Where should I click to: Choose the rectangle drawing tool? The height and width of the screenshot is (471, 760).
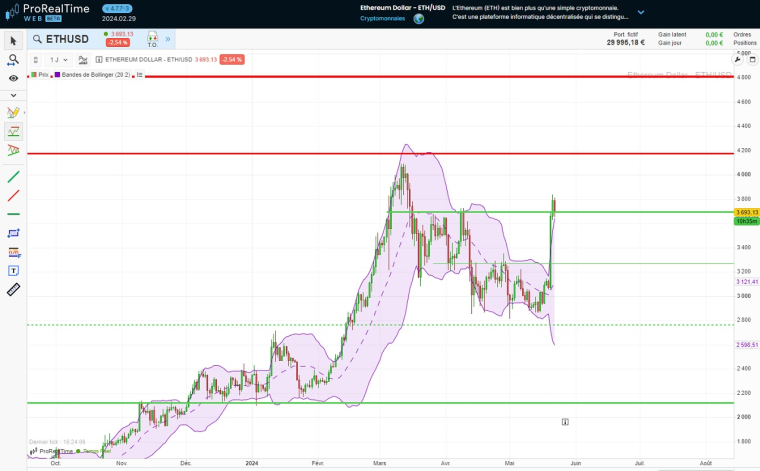click(13, 233)
